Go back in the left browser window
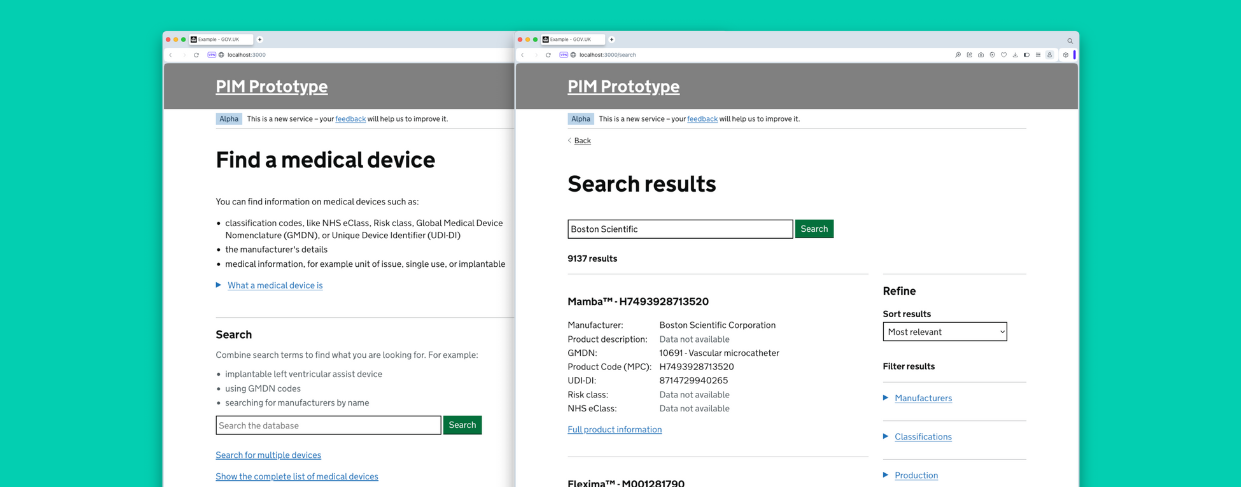This screenshot has width=1241, height=487. [x=171, y=55]
